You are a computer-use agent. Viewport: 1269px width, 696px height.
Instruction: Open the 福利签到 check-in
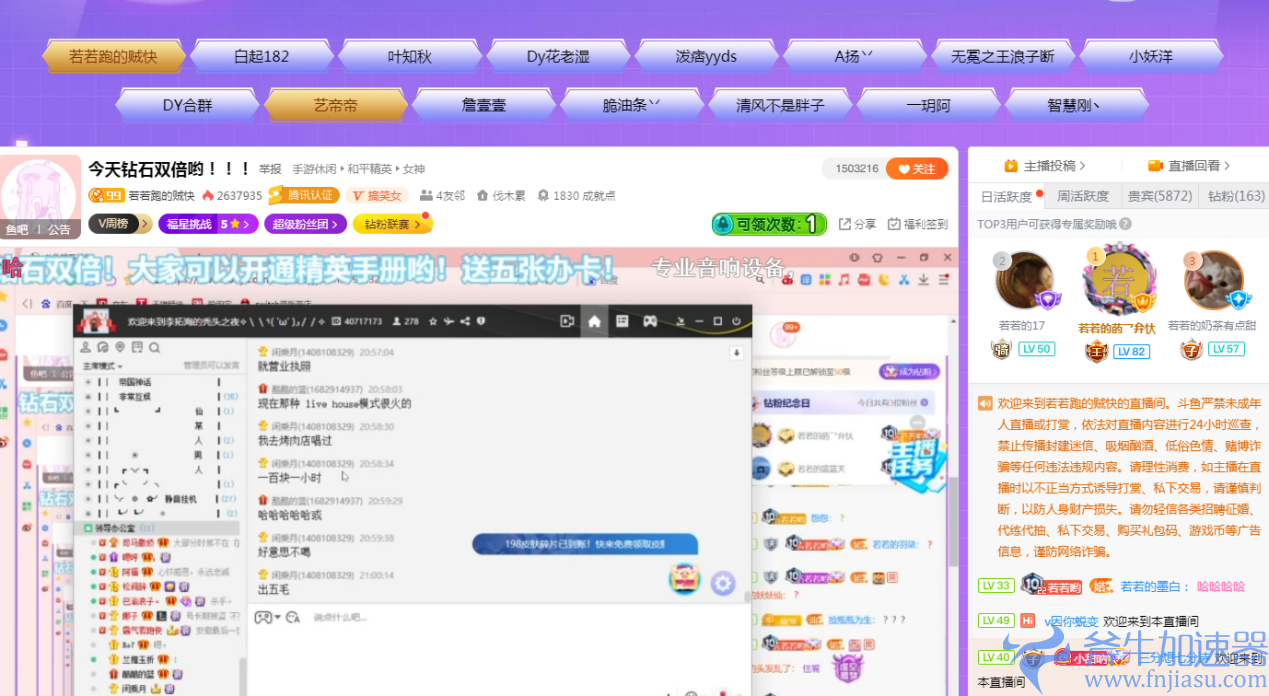[x=917, y=224]
